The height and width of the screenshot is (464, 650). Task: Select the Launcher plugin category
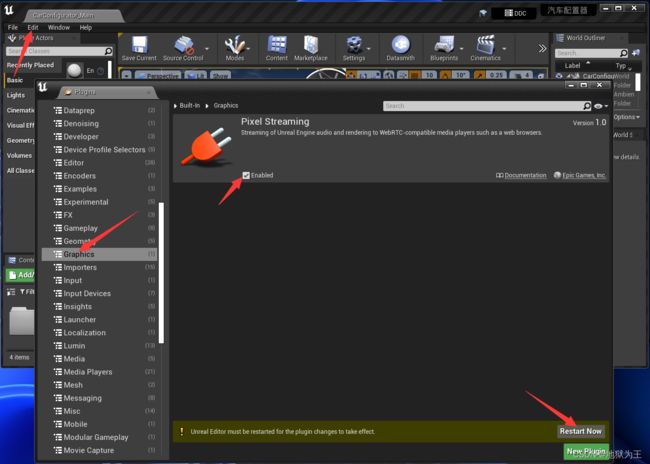[99, 320]
